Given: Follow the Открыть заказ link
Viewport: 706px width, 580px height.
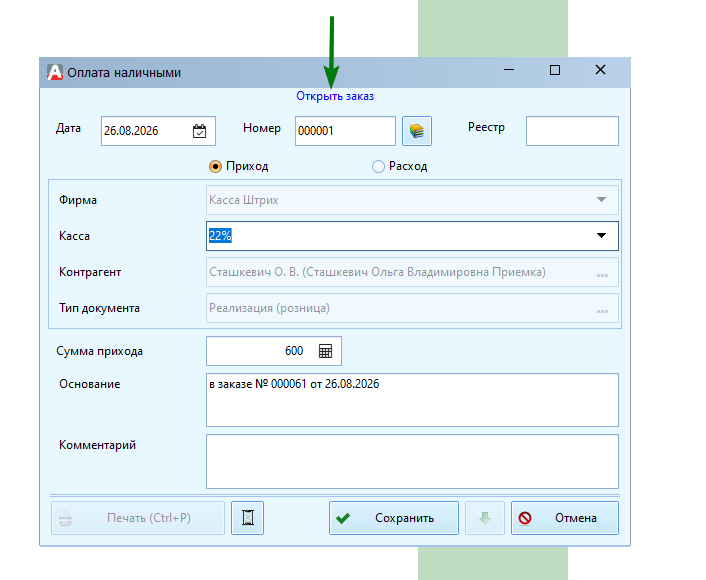Looking at the screenshot, I should tap(335, 96).
